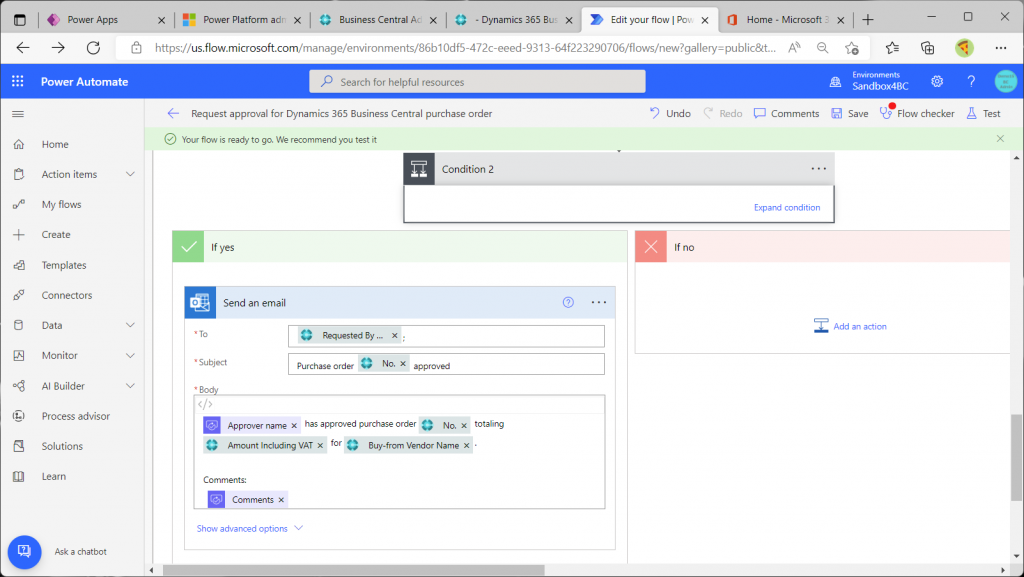Click the Outlook icon on Send an email
Image resolution: width=1024 pixels, height=577 pixels.
pos(200,303)
